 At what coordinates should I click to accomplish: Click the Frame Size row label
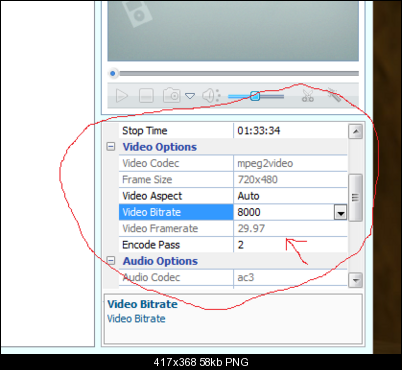(147, 180)
